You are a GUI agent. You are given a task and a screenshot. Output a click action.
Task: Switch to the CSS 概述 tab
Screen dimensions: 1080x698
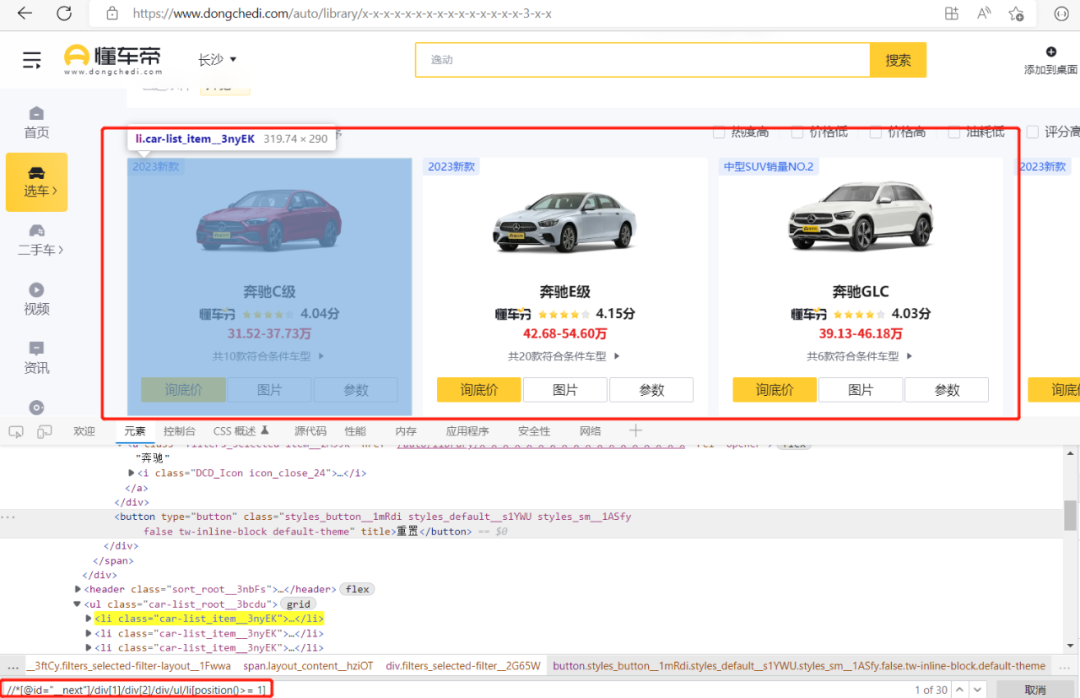240,431
